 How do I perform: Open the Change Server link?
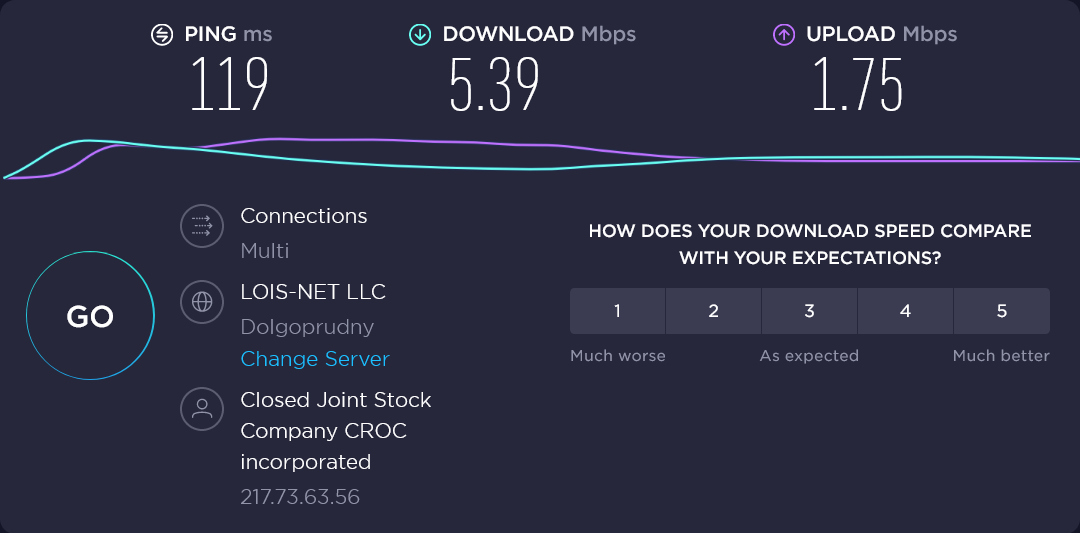click(x=315, y=359)
